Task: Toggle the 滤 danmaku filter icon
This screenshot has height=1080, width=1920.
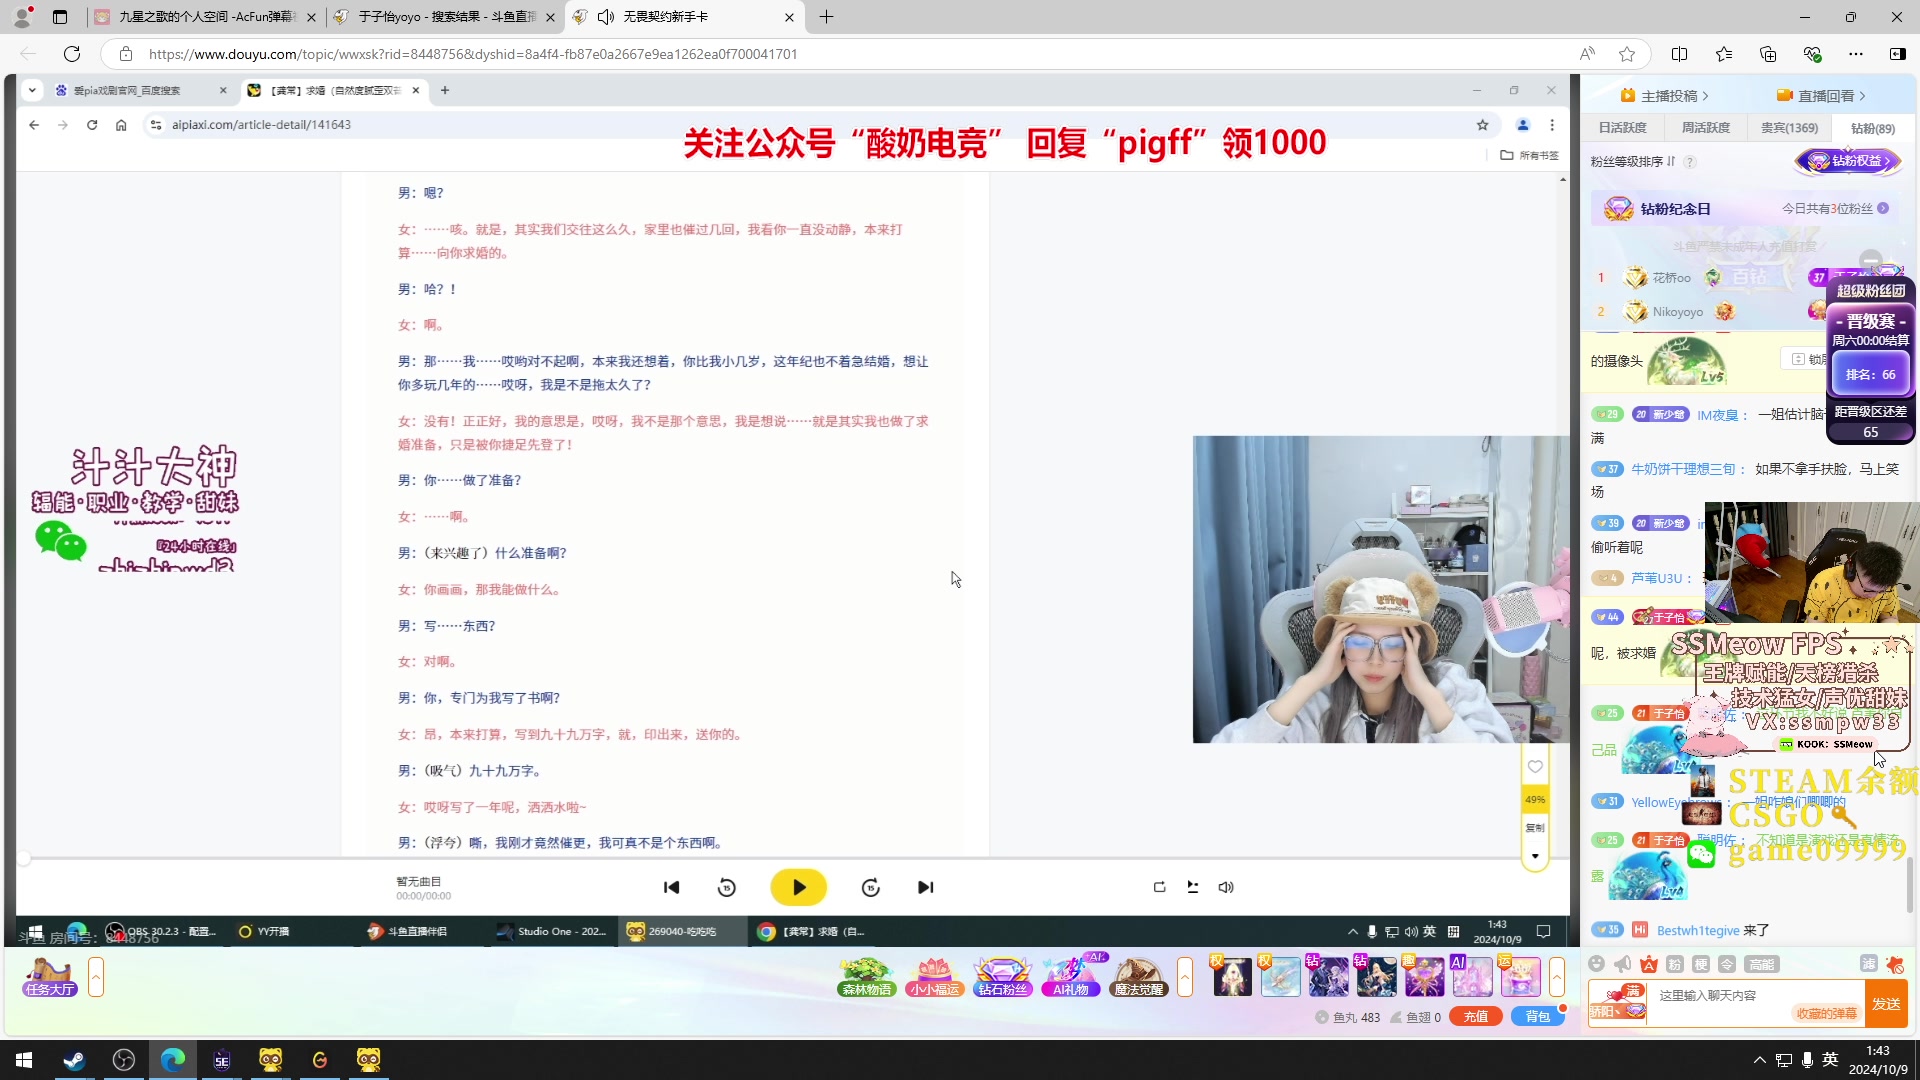Action: click(x=1868, y=964)
